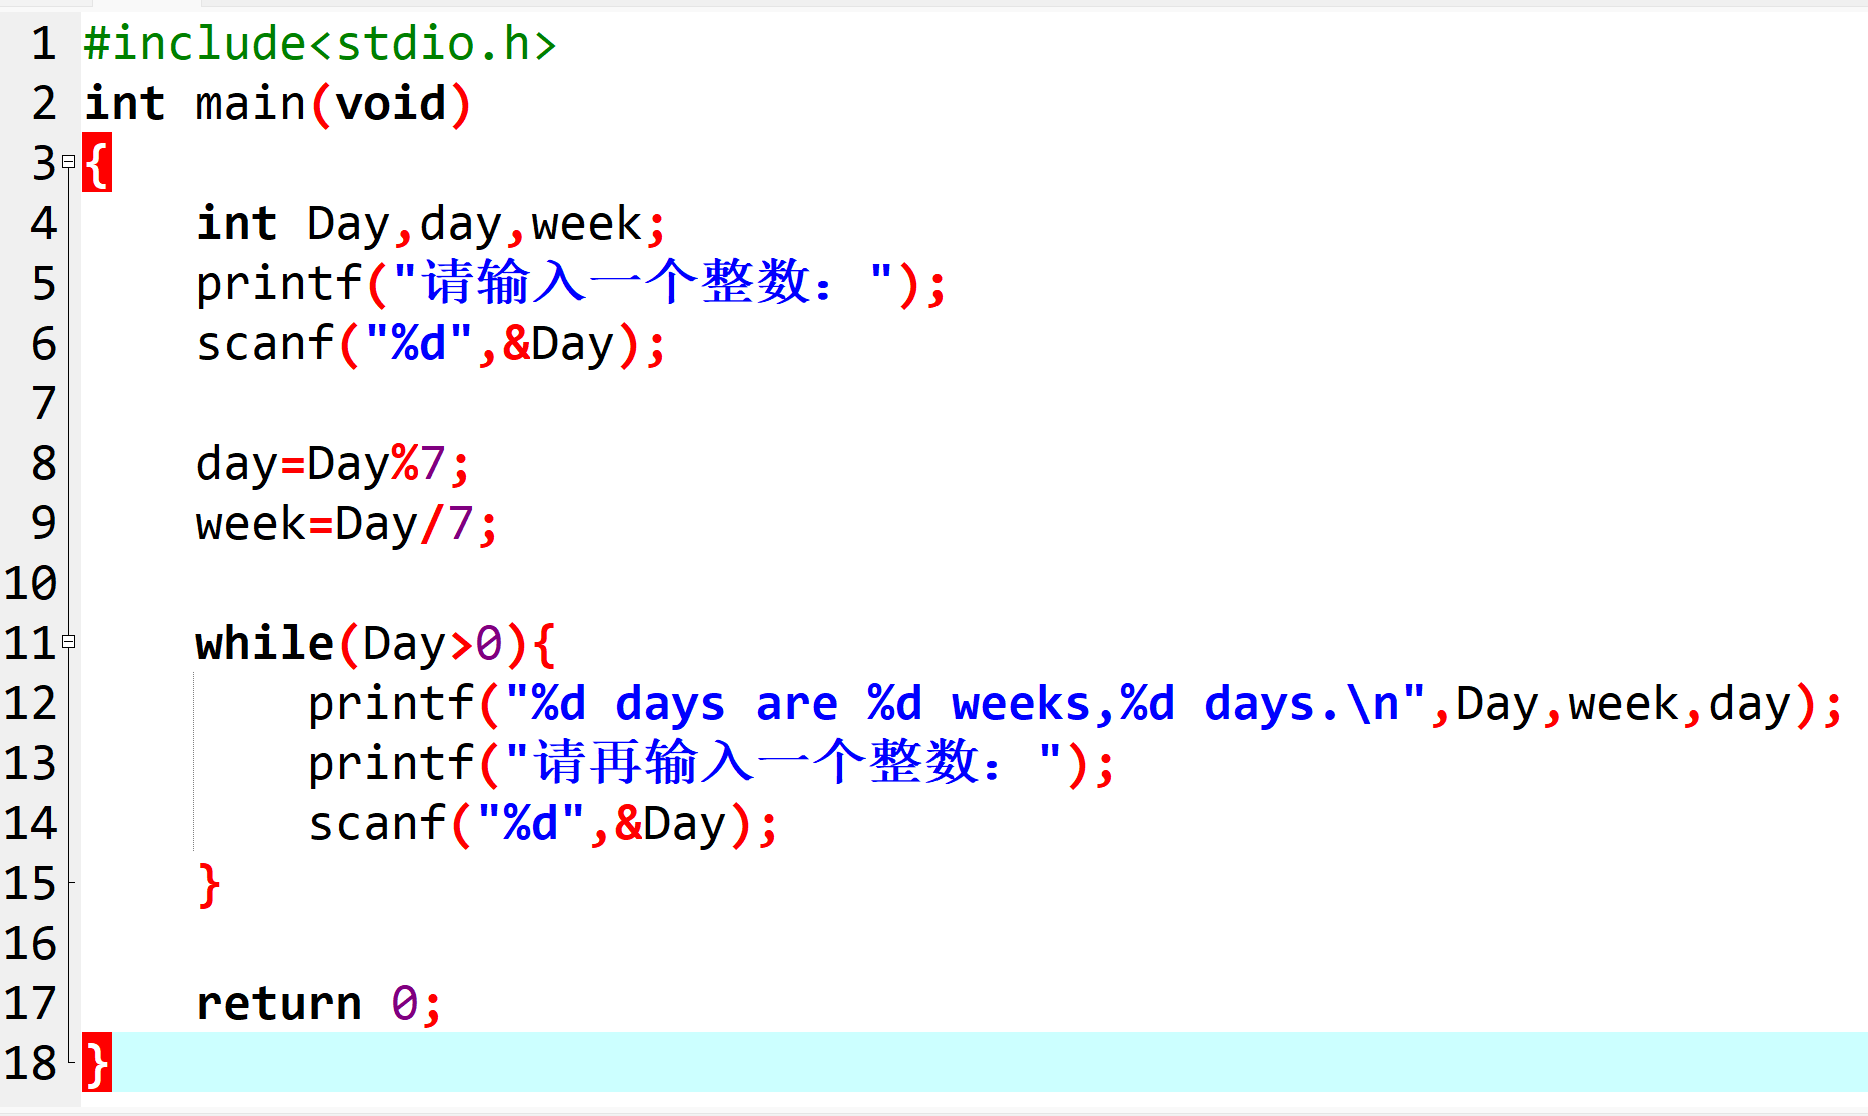Click line number 13 in the gutter

click(x=30, y=763)
